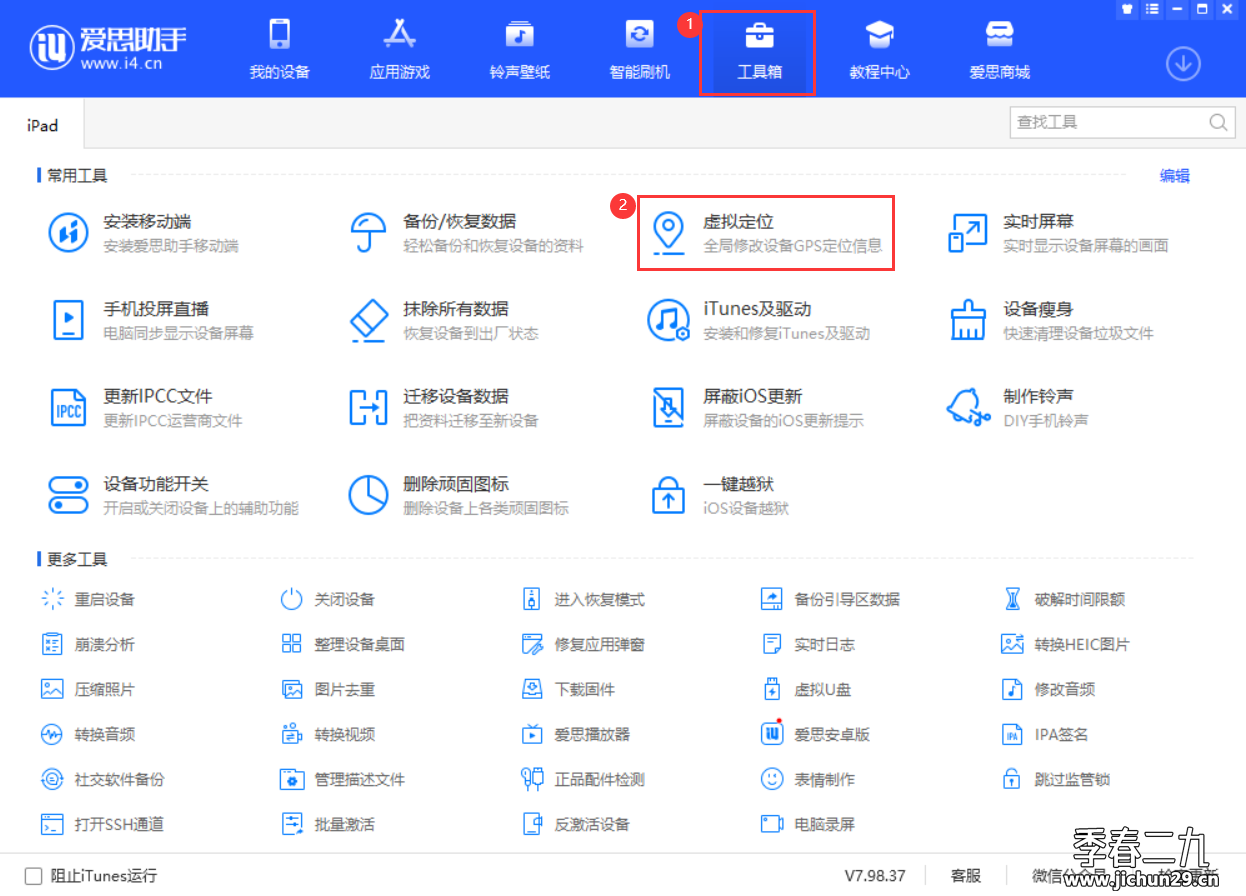This screenshot has width=1246, height=896.
Task: Open 反激活设备 tool
Action: pyautogui.click(x=576, y=824)
